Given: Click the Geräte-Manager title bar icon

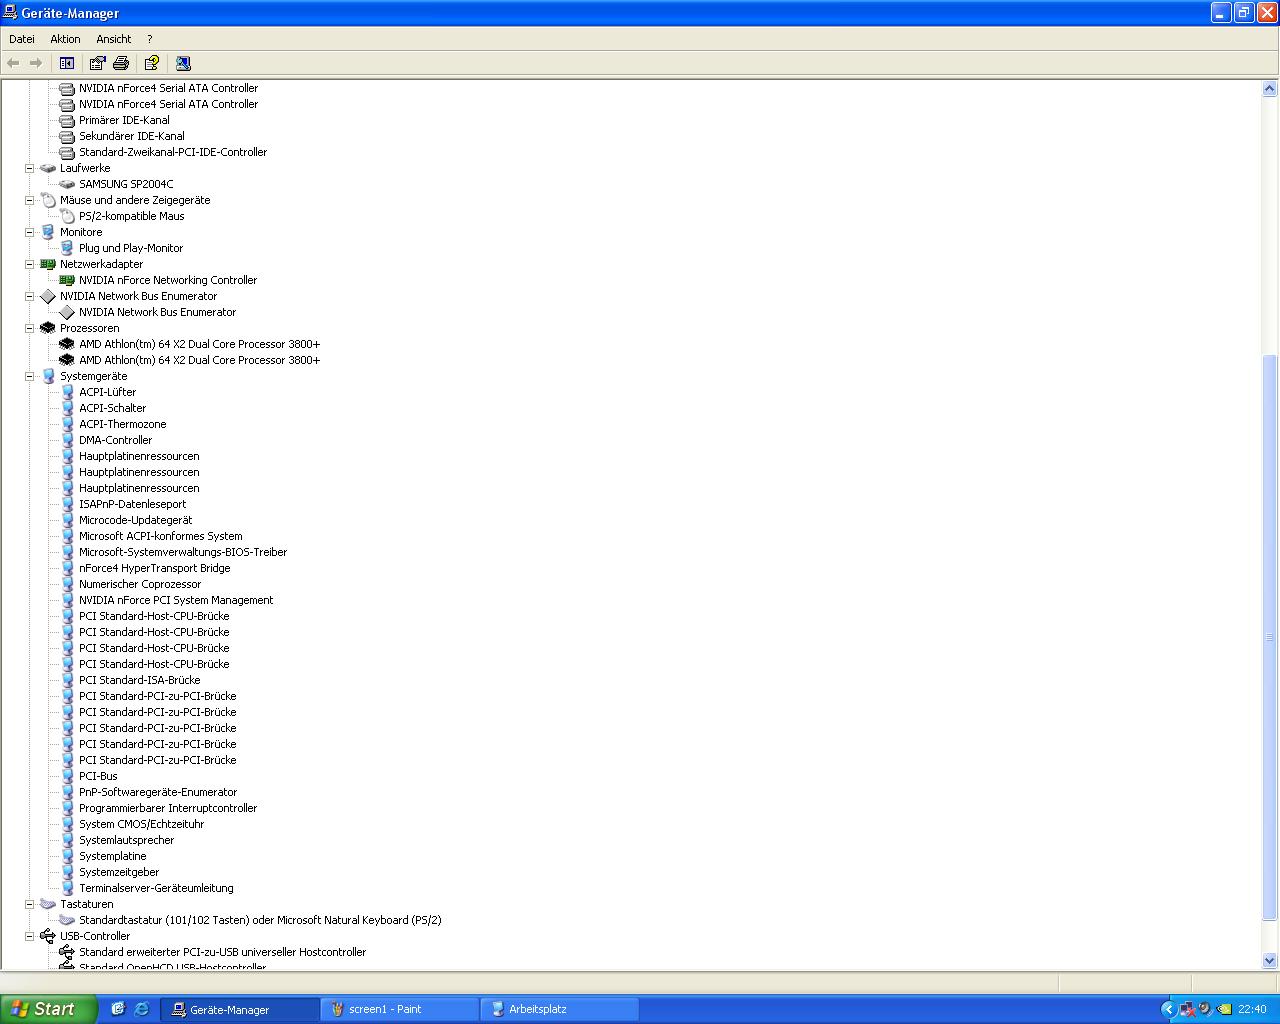Looking at the screenshot, I should coord(10,12).
